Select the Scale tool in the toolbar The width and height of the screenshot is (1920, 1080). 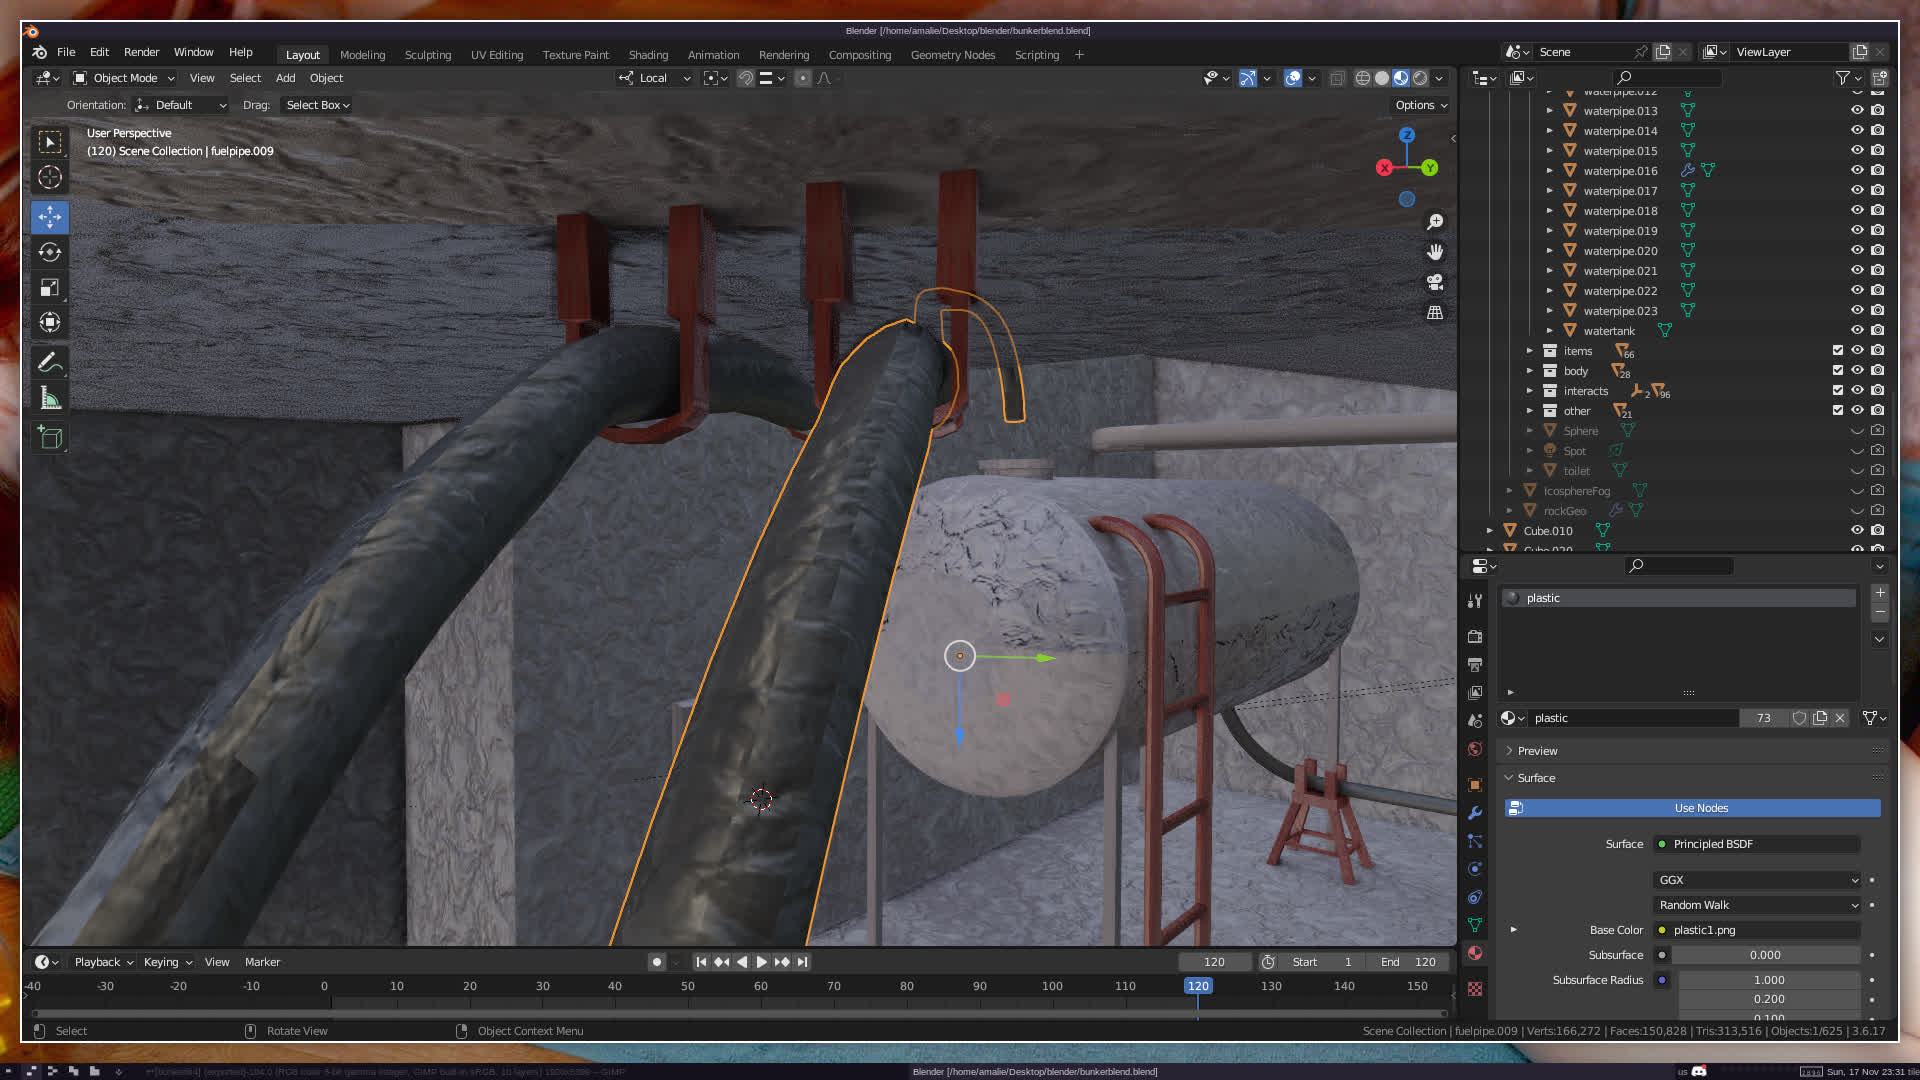coord(50,288)
